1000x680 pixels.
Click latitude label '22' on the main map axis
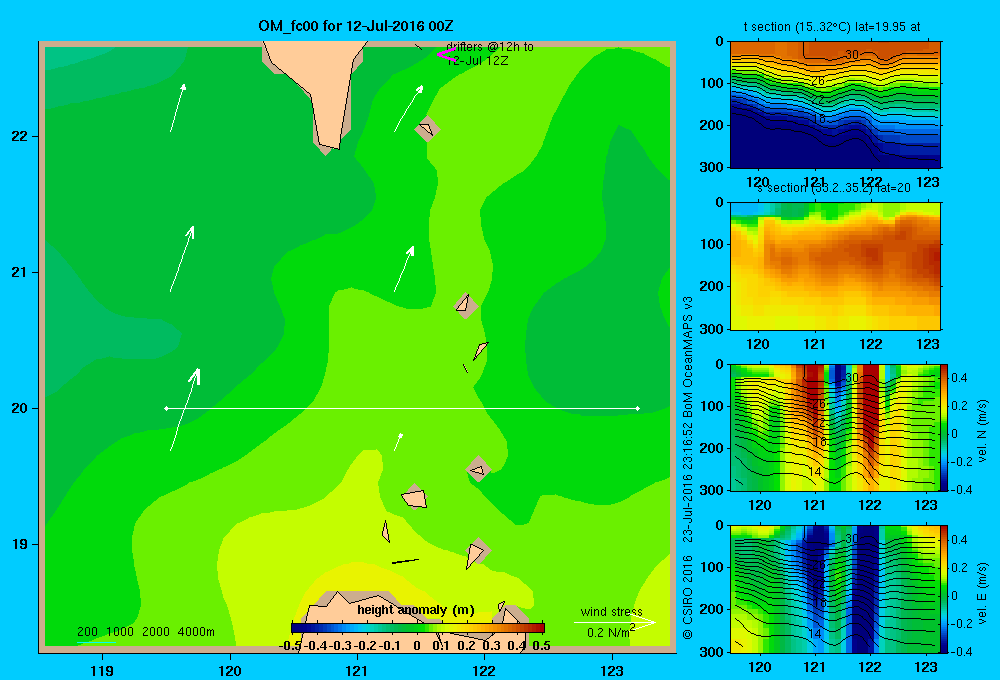[20, 137]
